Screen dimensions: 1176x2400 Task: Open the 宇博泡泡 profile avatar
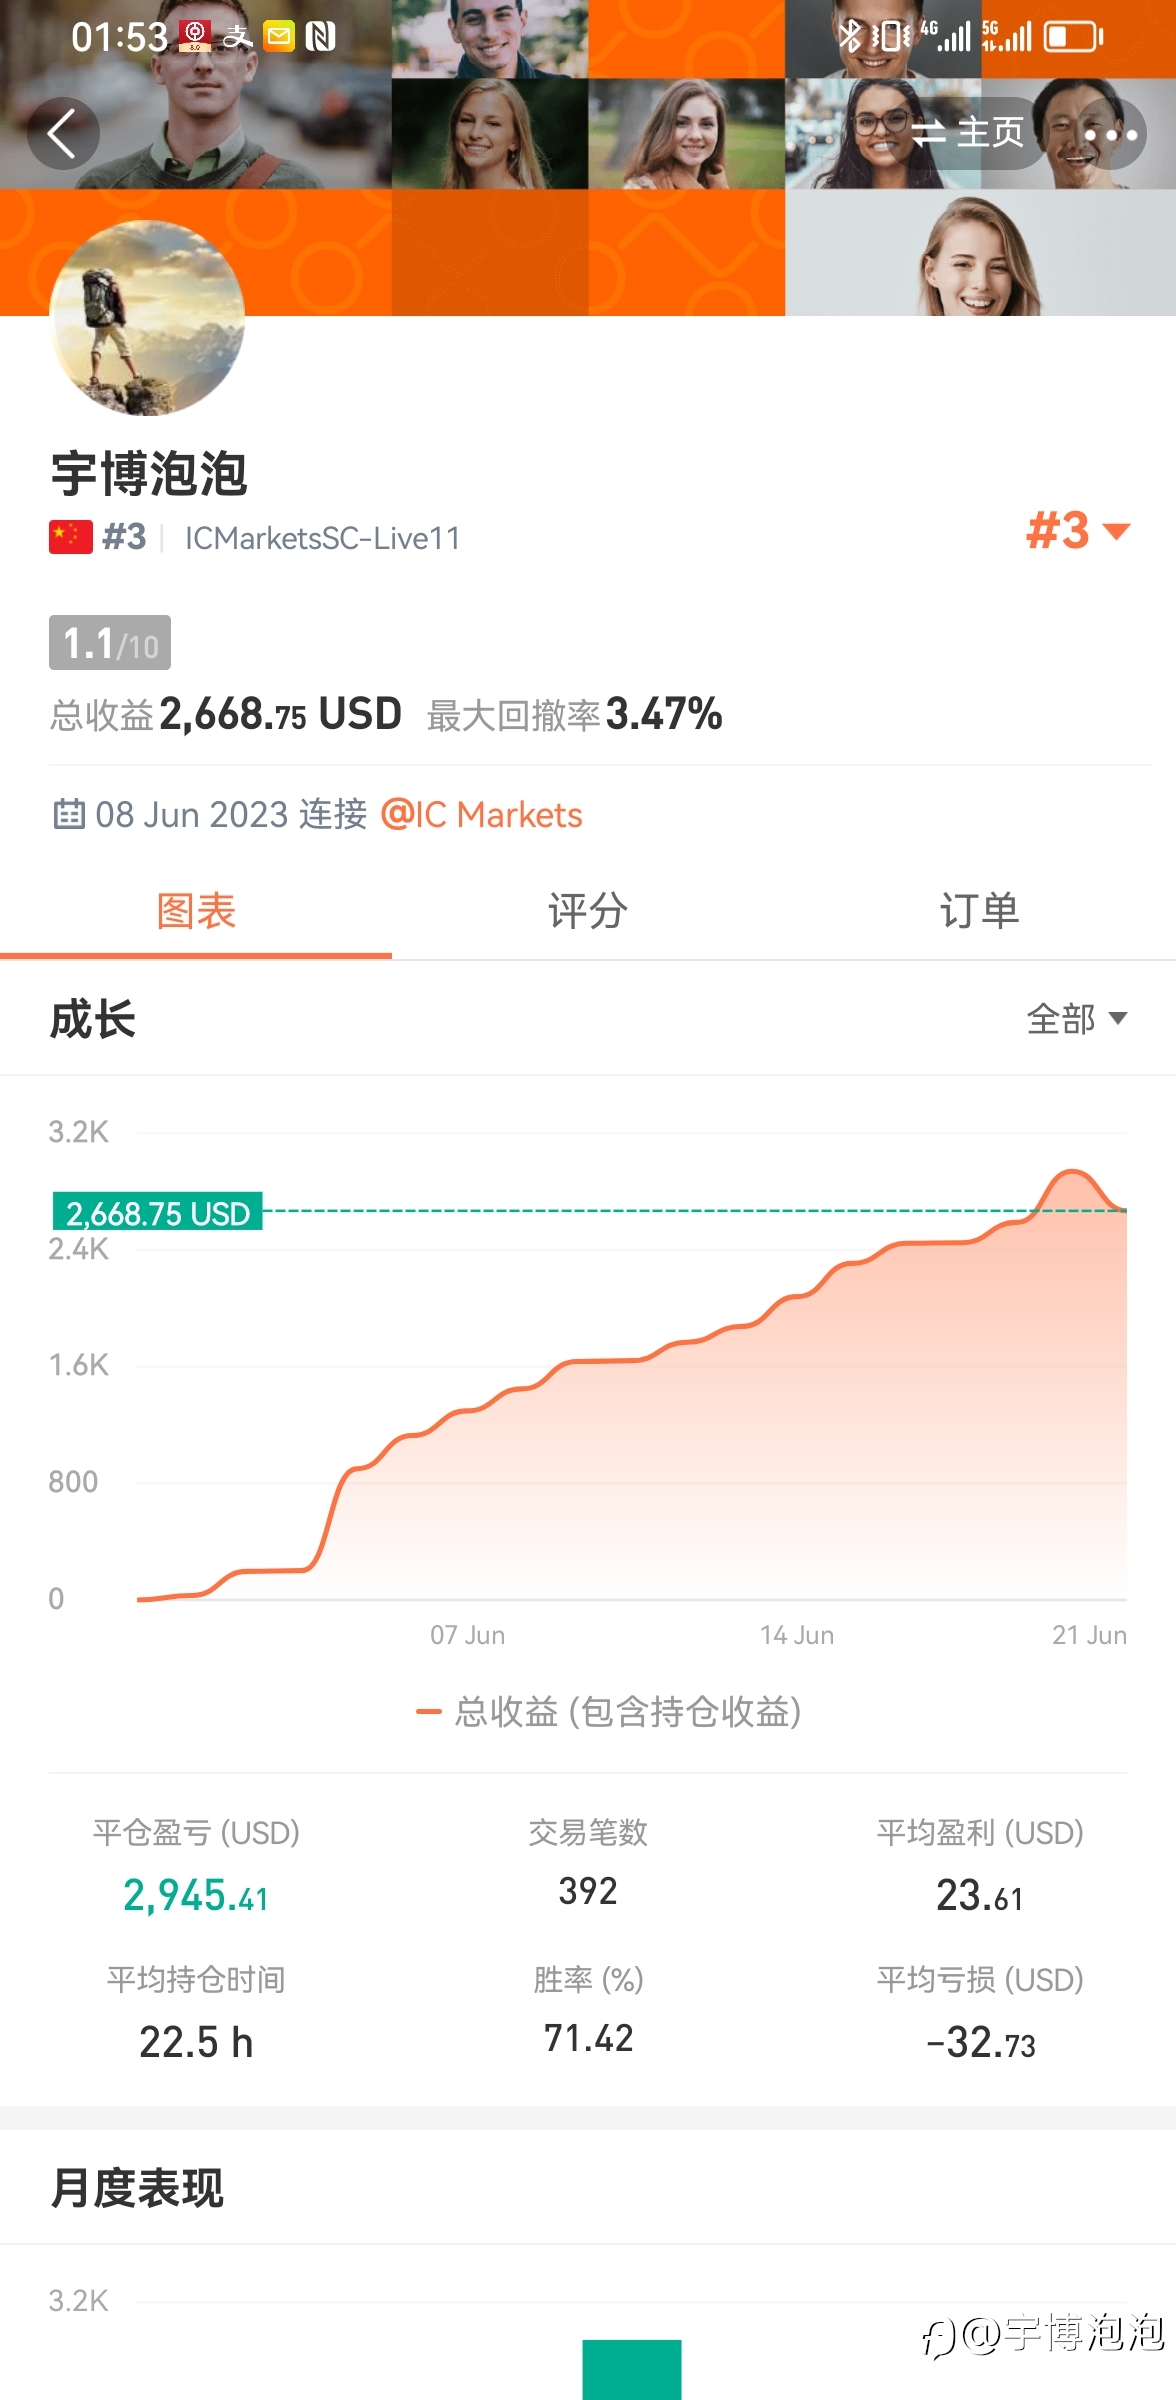(x=147, y=318)
